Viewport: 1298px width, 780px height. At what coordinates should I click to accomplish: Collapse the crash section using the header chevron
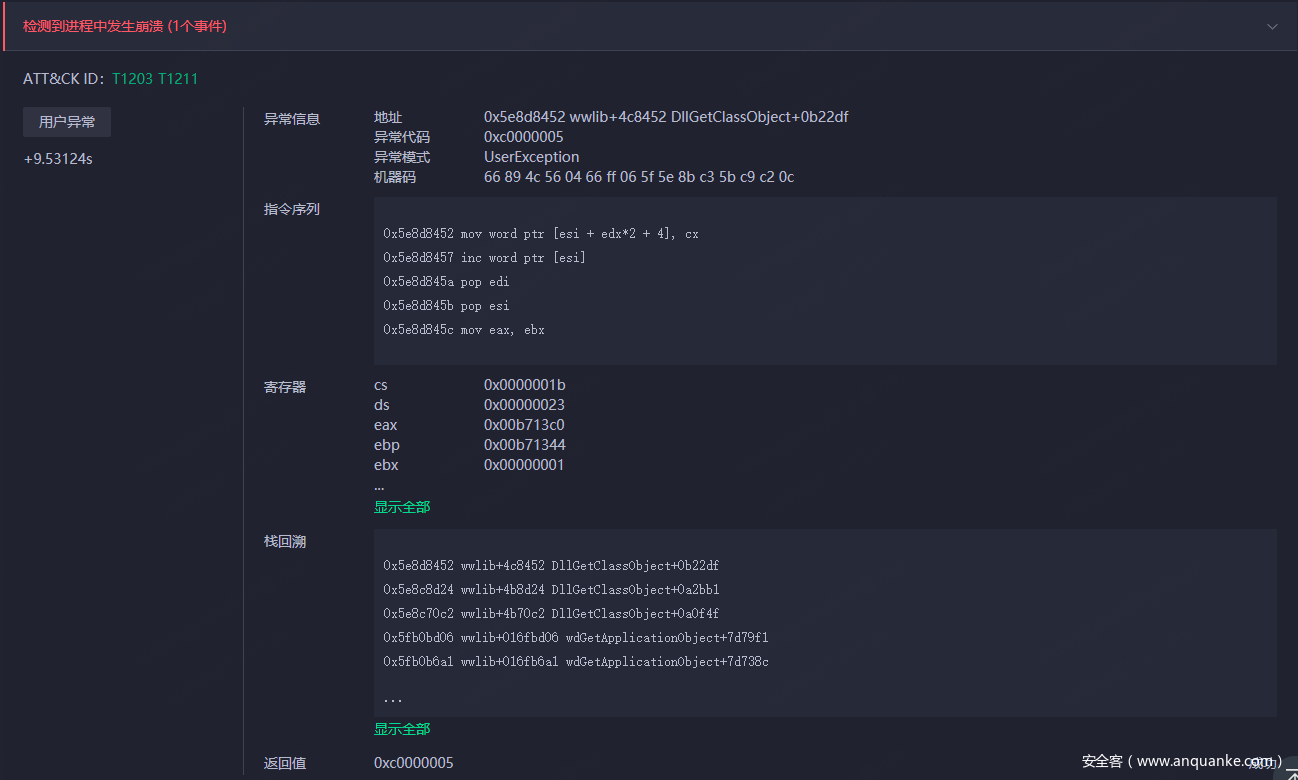click(1272, 27)
